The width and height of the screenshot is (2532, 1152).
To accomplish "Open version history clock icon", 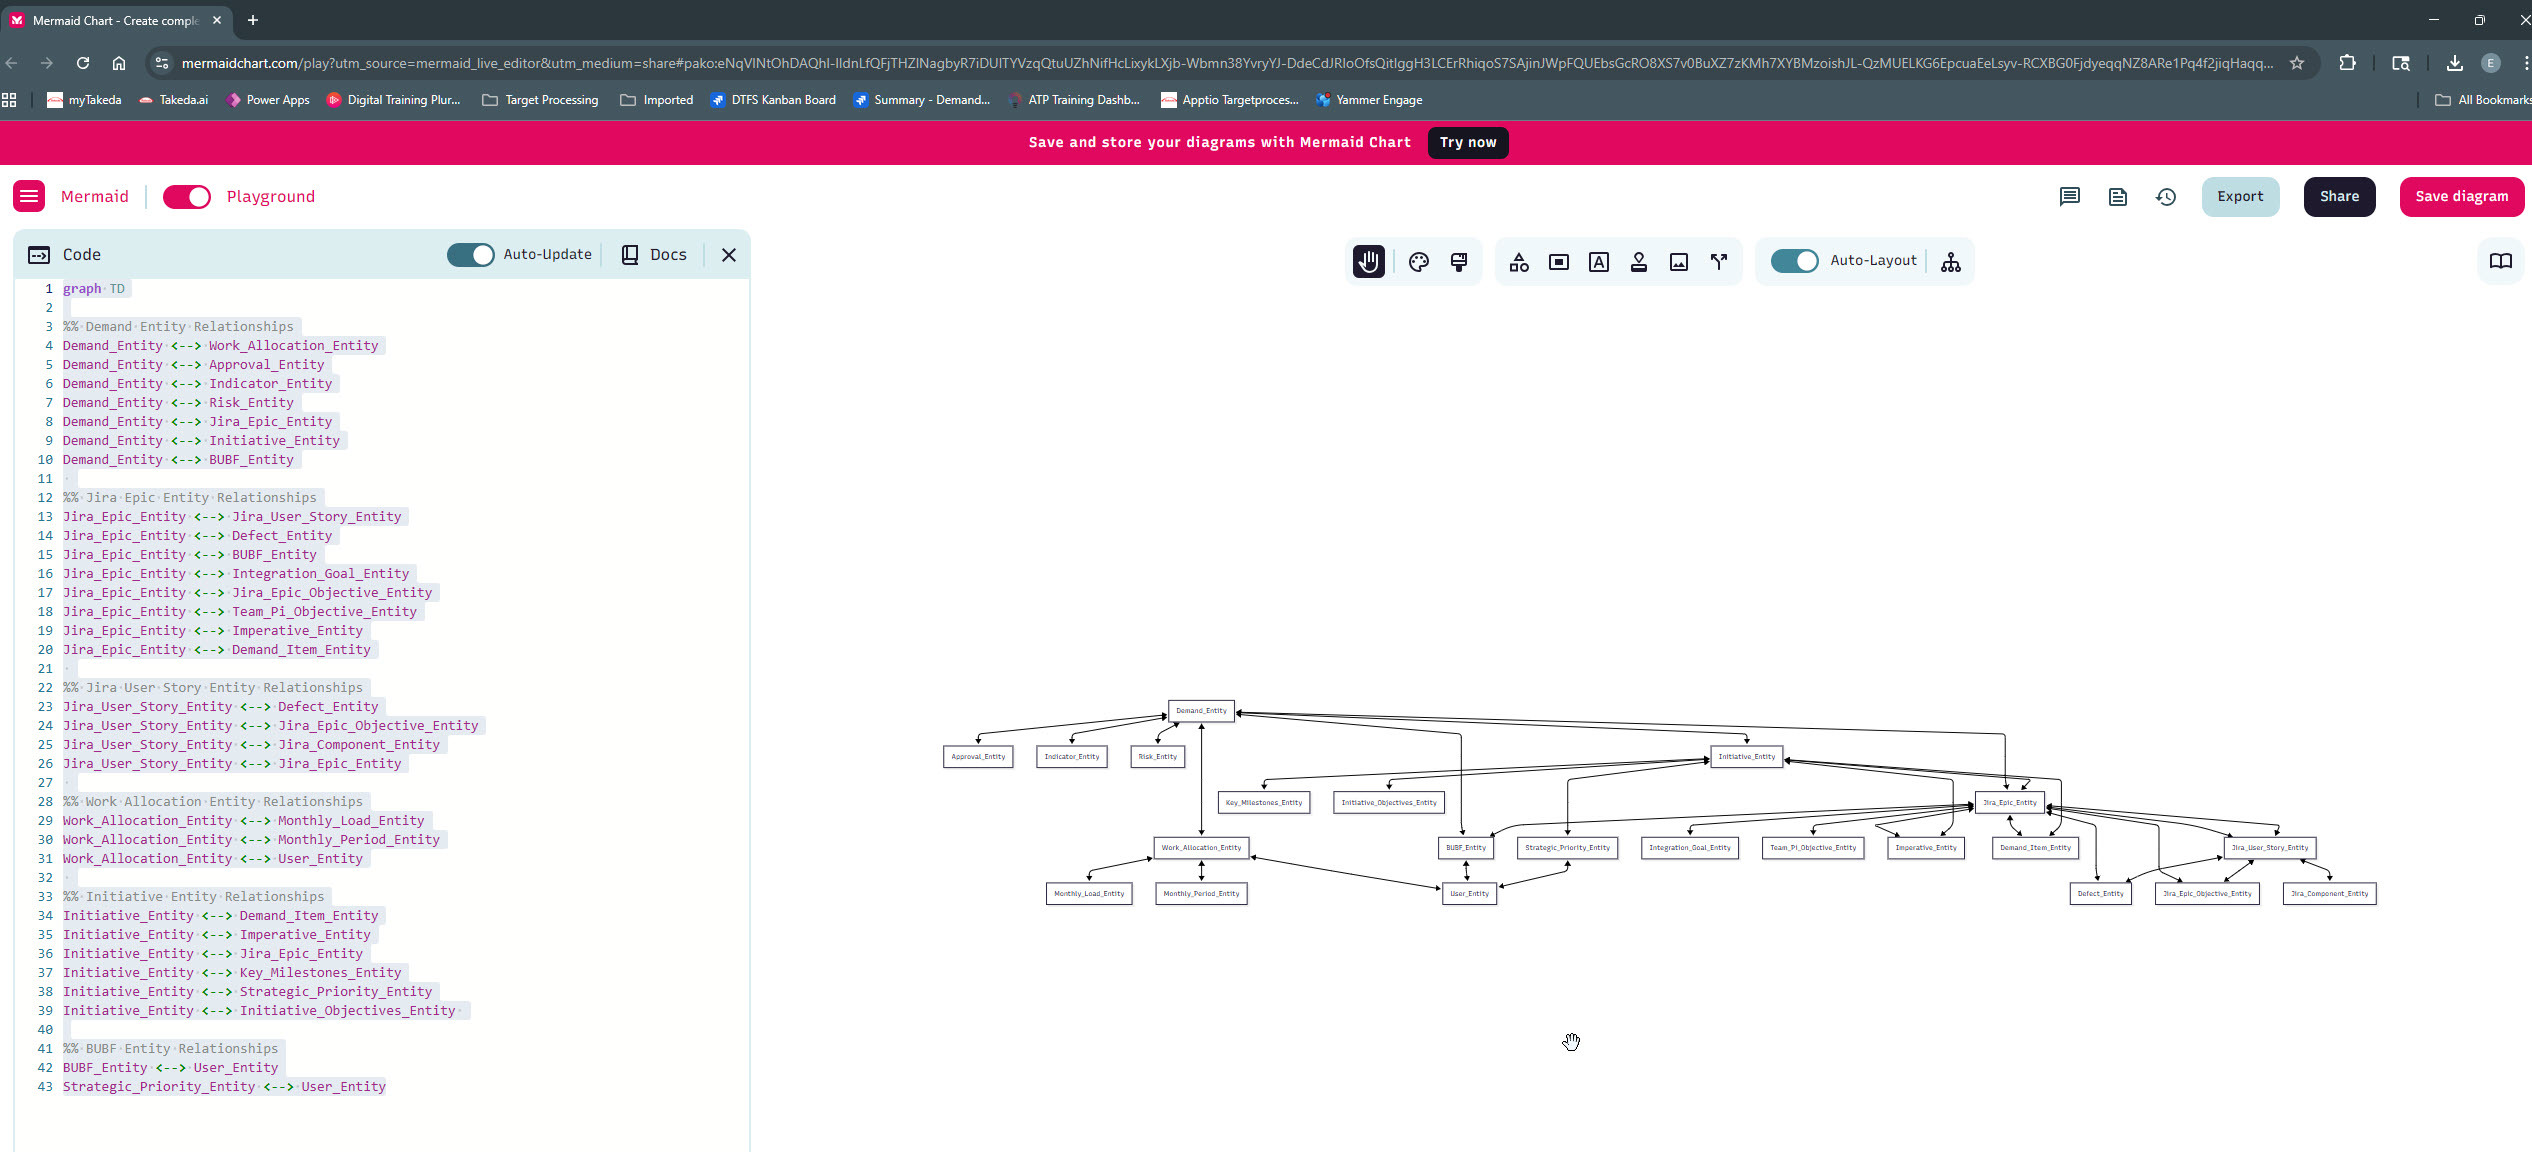I will (2166, 197).
